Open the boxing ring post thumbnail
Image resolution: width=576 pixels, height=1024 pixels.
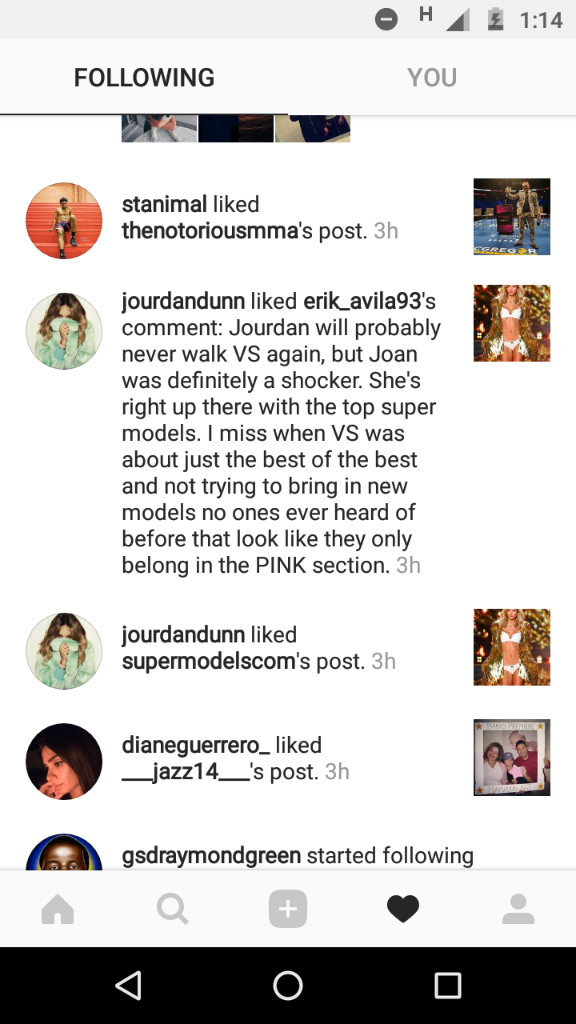[512, 216]
